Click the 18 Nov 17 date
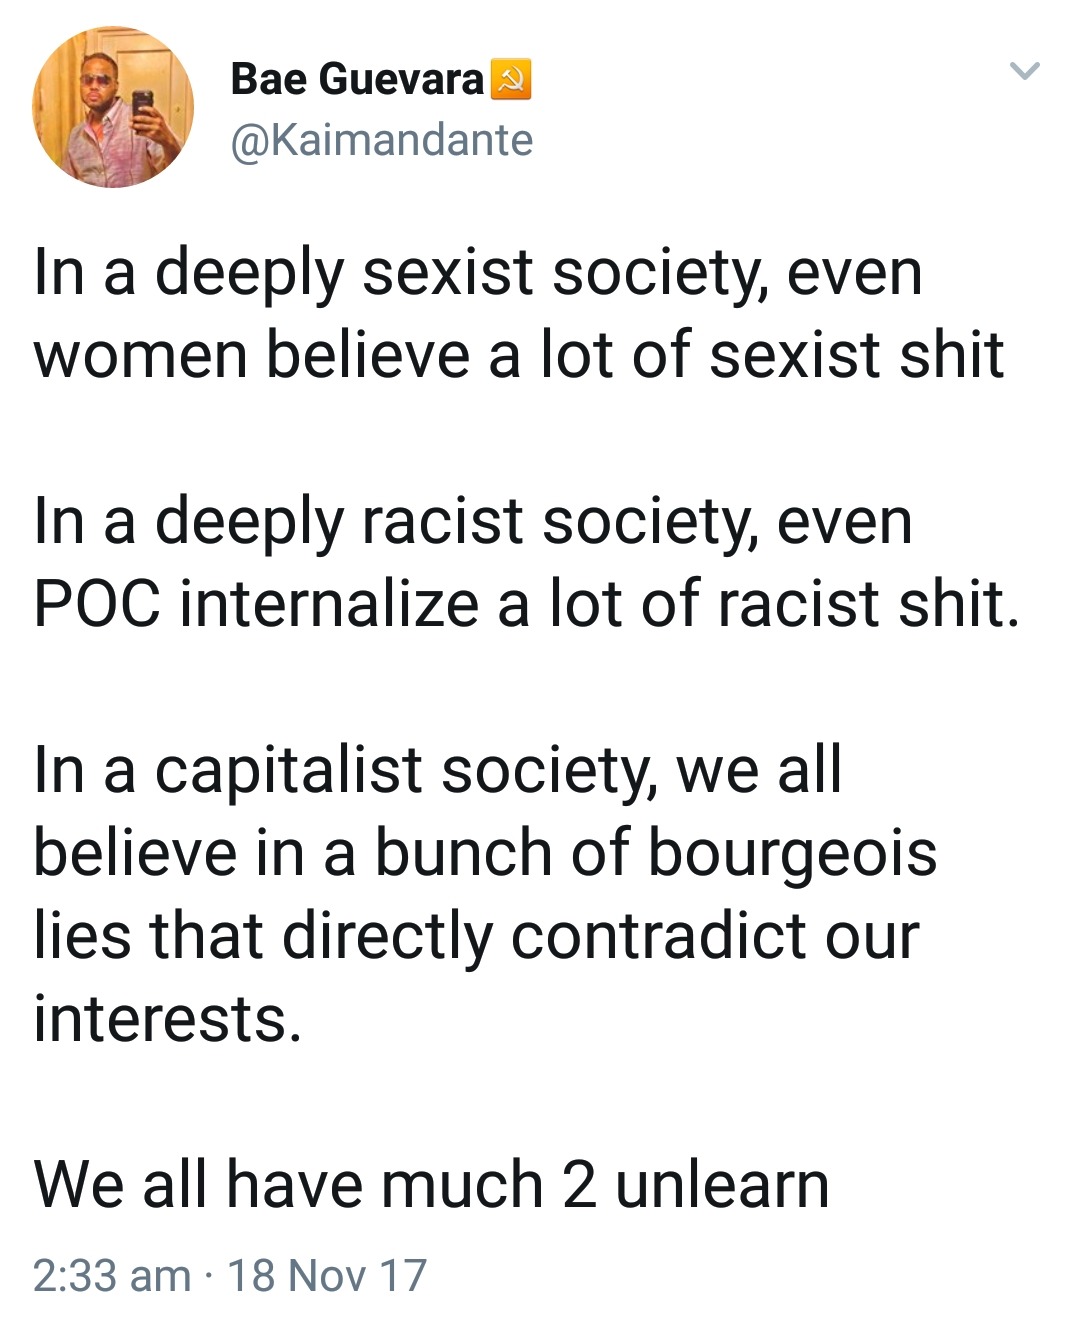The width and height of the screenshot is (1076, 1319). [x=327, y=1275]
